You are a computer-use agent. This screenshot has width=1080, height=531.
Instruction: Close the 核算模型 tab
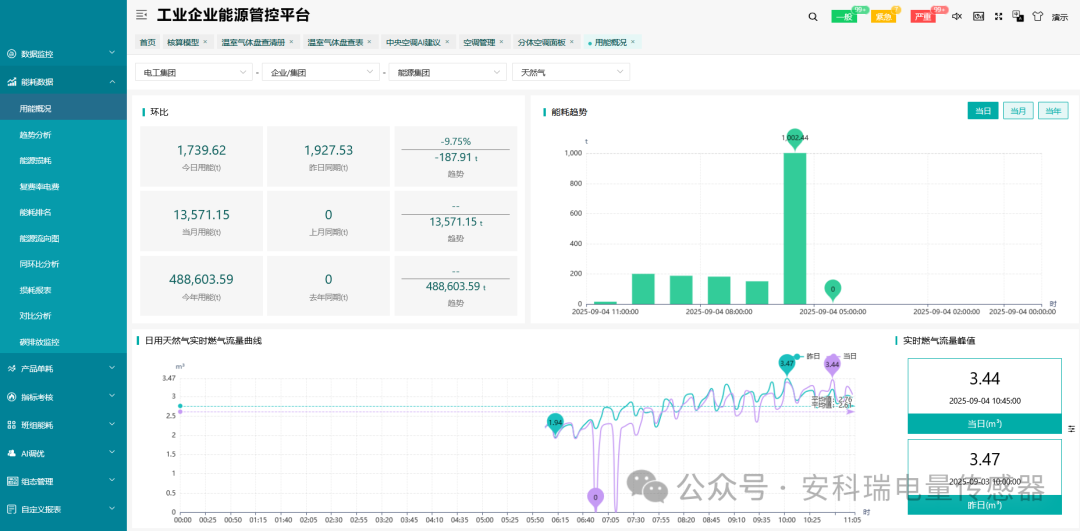tap(205, 42)
